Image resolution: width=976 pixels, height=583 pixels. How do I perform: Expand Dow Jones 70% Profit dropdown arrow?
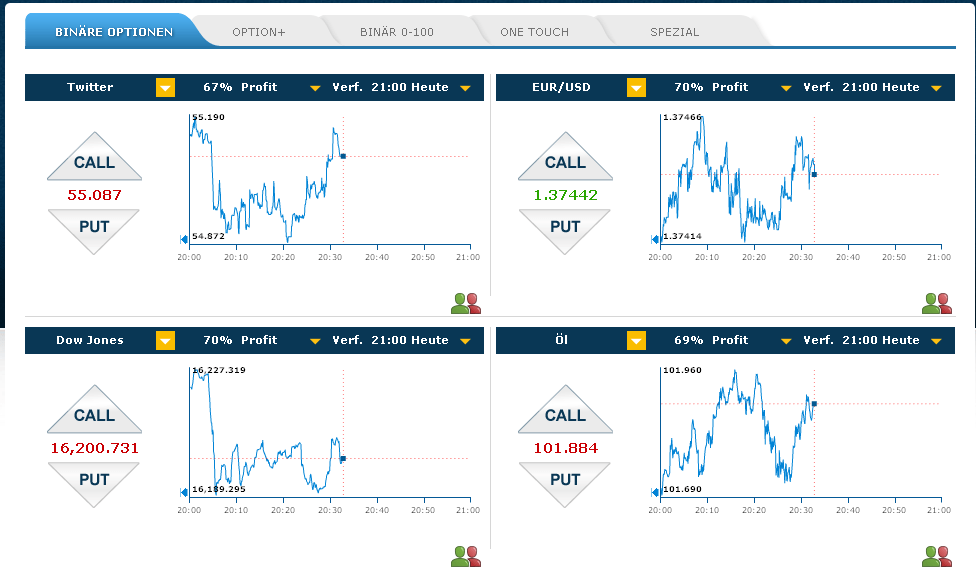coord(315,341)
